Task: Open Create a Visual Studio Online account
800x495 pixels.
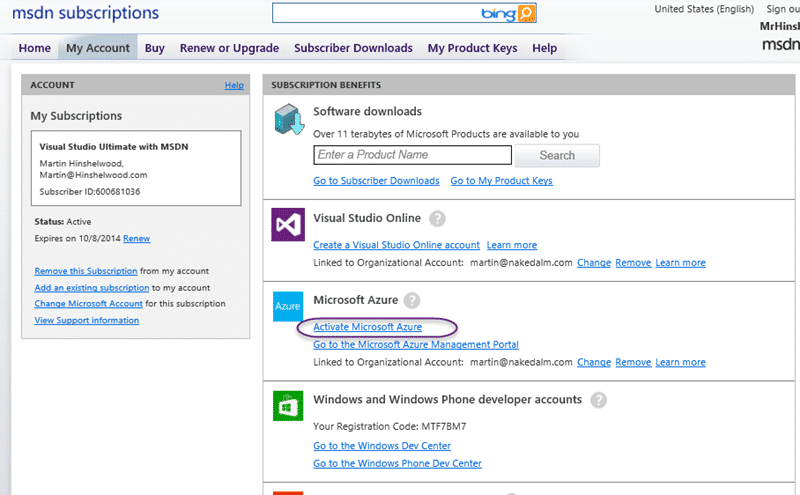Action: point(396,245)
